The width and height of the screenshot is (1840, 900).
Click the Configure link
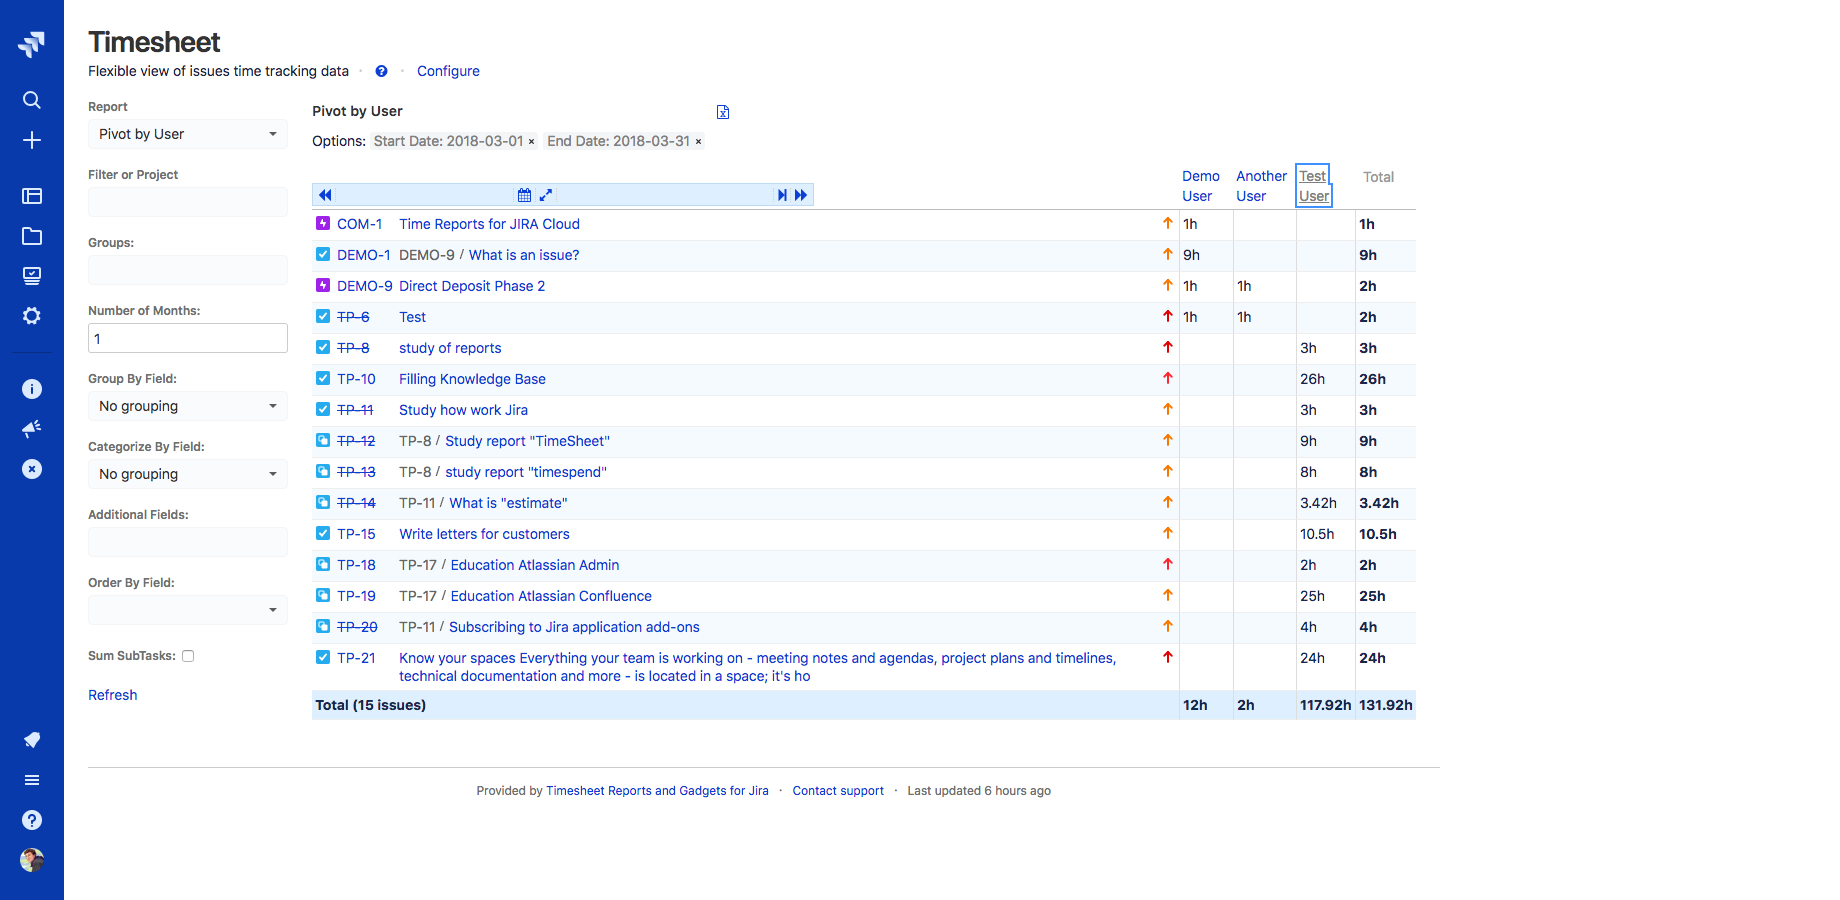[x=448, y=71]
